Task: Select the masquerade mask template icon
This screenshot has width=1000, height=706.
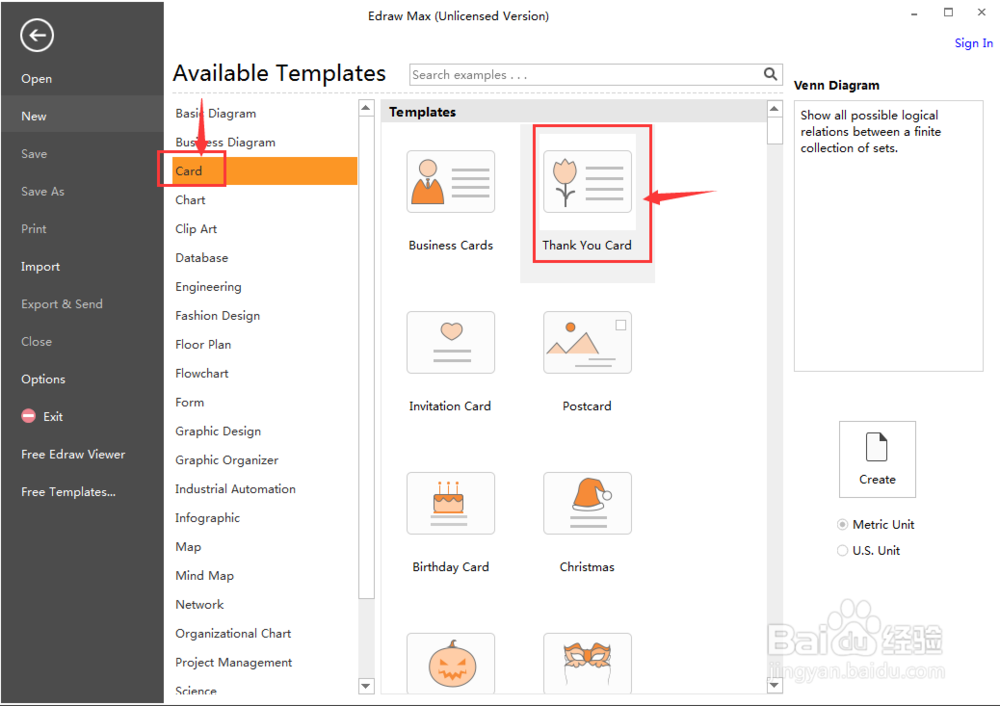Action: click(587, 663)
